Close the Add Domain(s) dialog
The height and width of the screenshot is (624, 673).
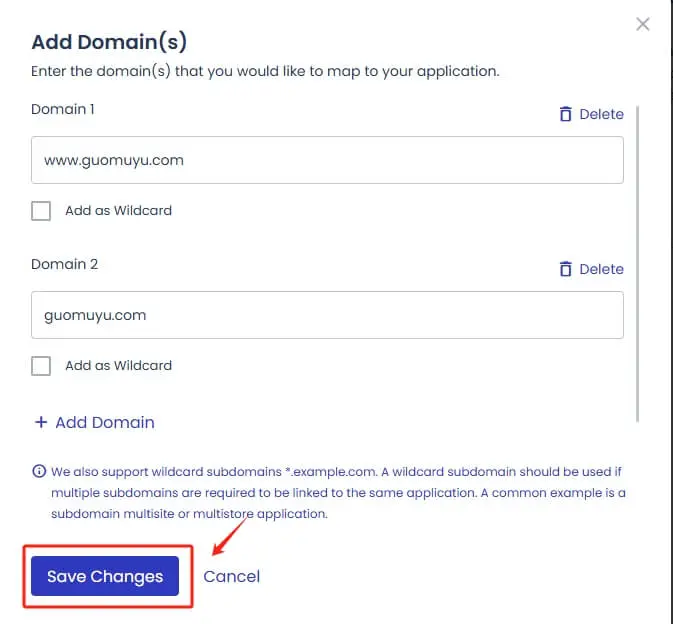tap(643, 24)
